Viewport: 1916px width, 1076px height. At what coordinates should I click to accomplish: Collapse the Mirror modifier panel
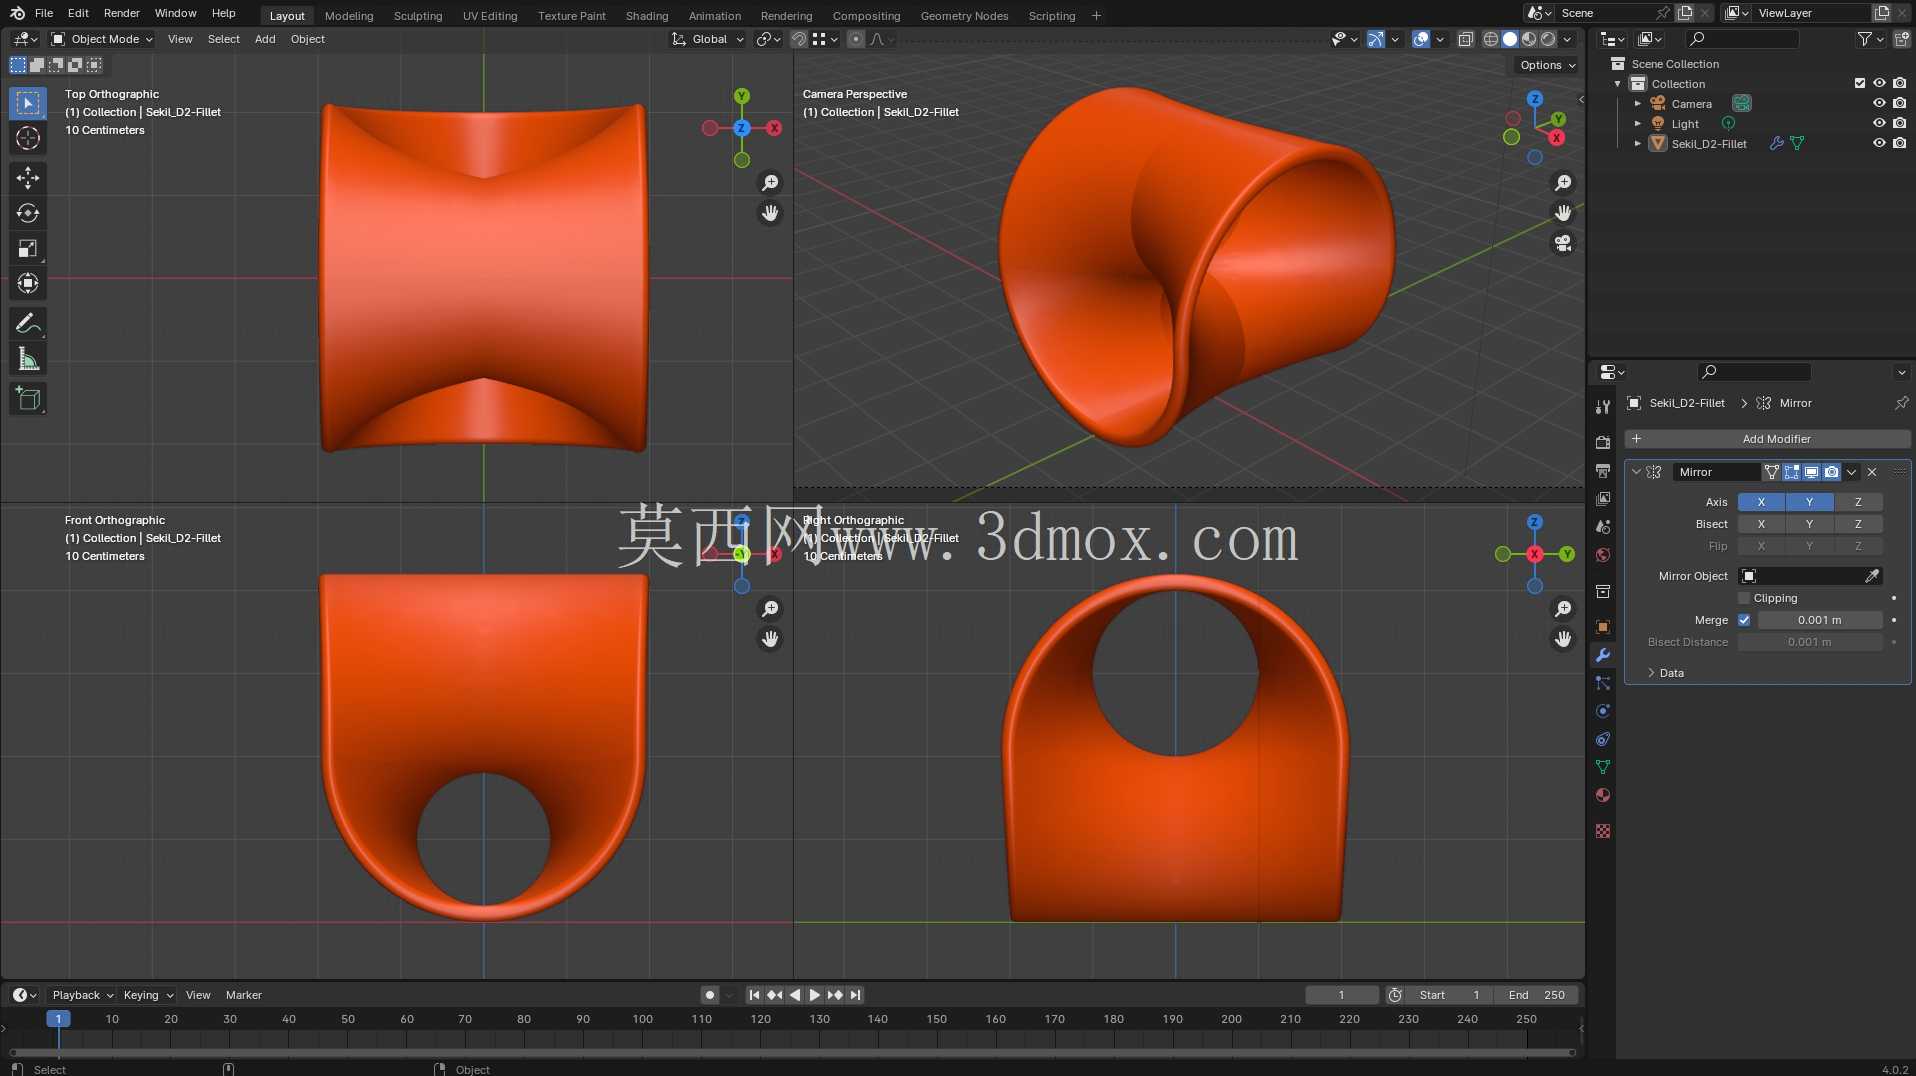(1636, 472)
